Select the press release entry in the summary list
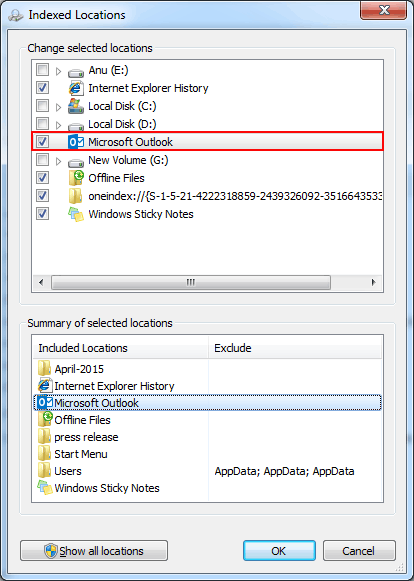The image size is (414, 581). 86,437
